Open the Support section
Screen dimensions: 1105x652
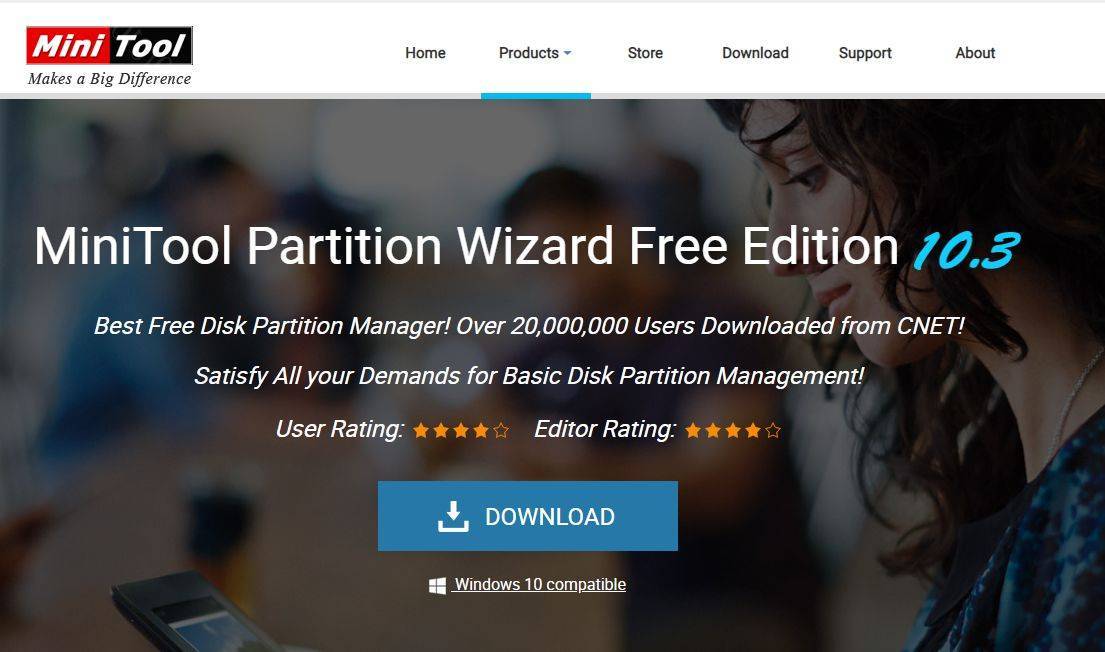tap(865, 53)
